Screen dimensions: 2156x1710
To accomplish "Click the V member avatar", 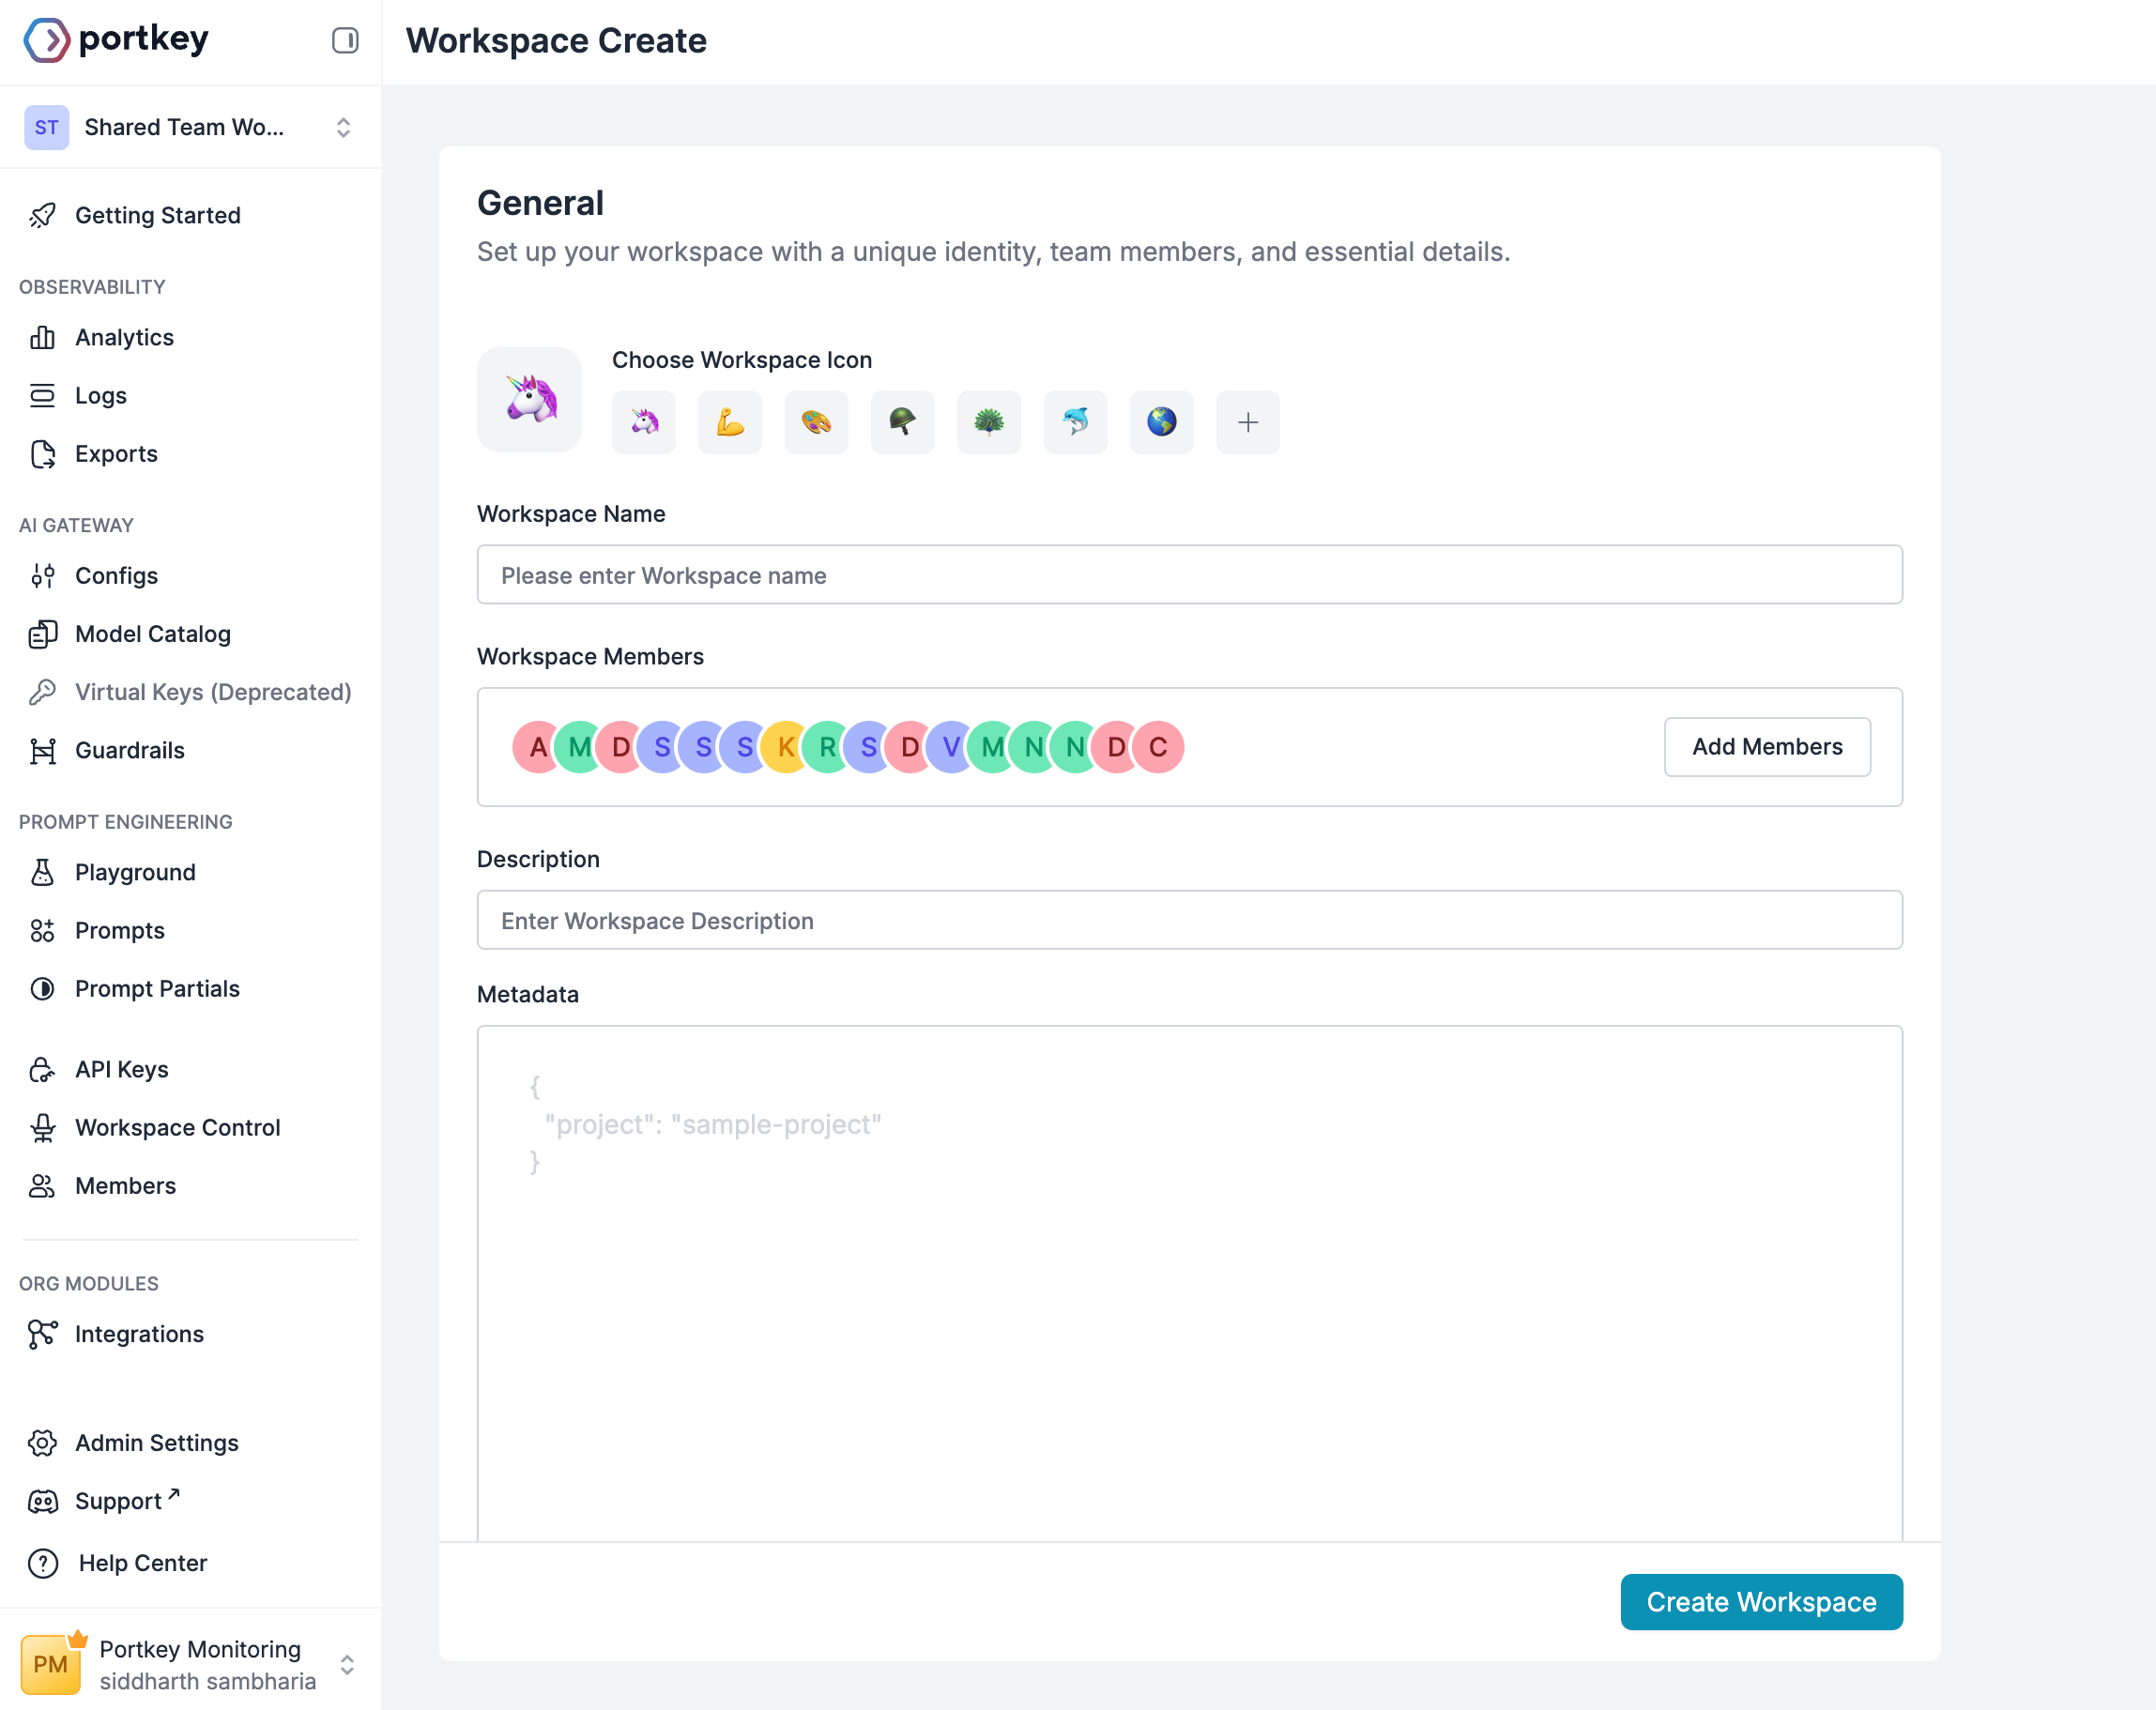I will pos(951,747).
